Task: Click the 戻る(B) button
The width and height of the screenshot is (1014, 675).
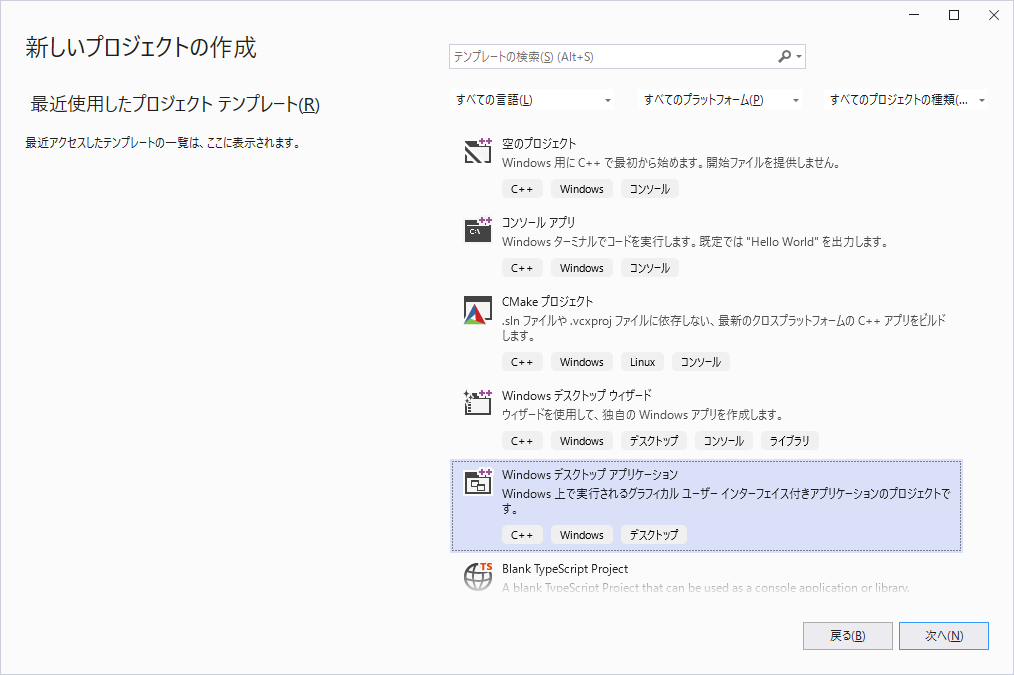Action: click(847, 636)
